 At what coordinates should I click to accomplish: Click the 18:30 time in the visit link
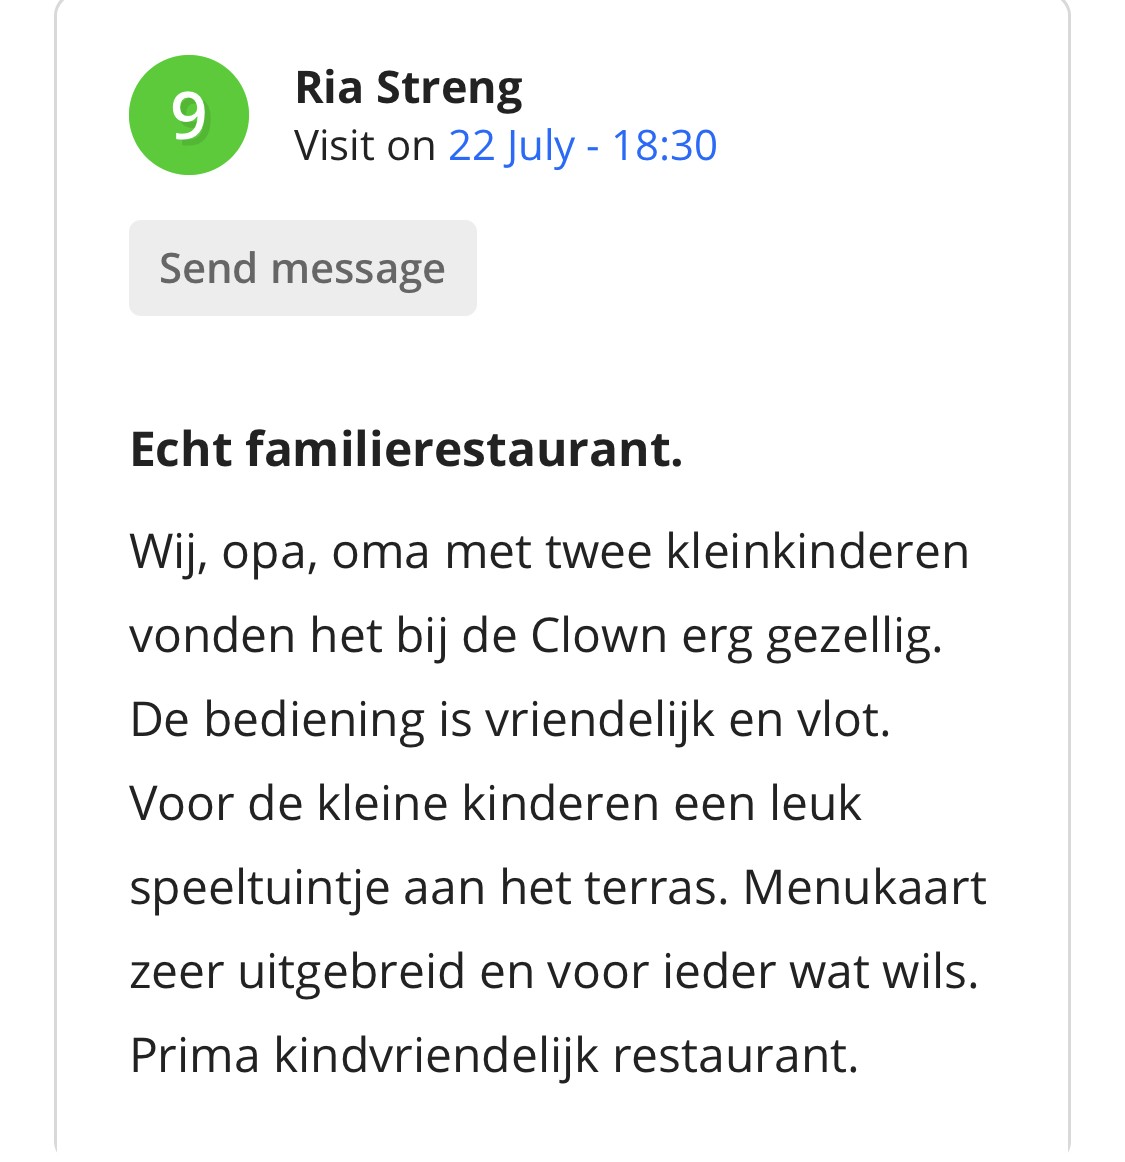665,145
